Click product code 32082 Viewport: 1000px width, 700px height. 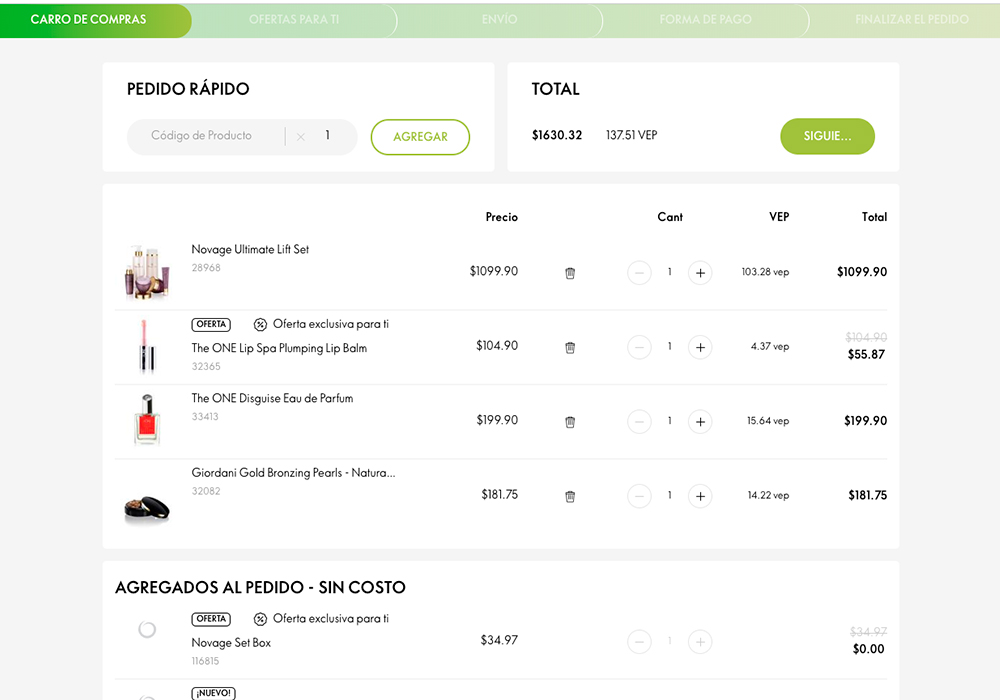tap(206, 491)
